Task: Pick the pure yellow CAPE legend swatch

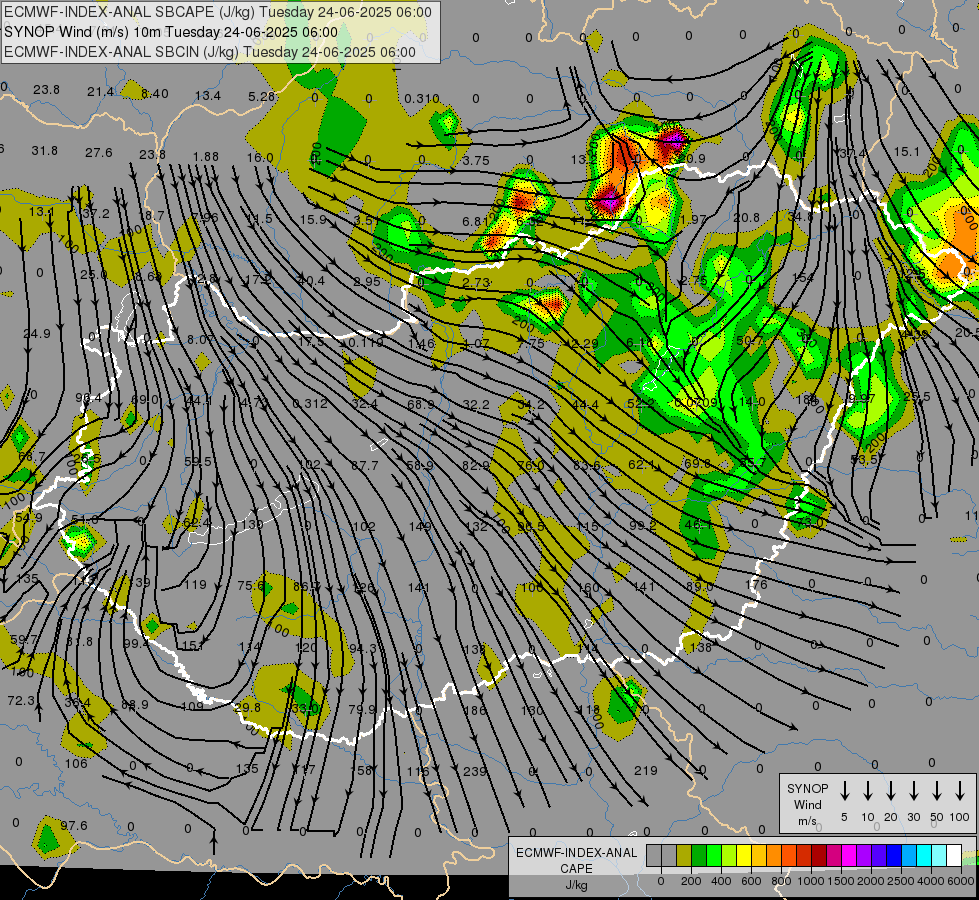Action: (744, 856)
